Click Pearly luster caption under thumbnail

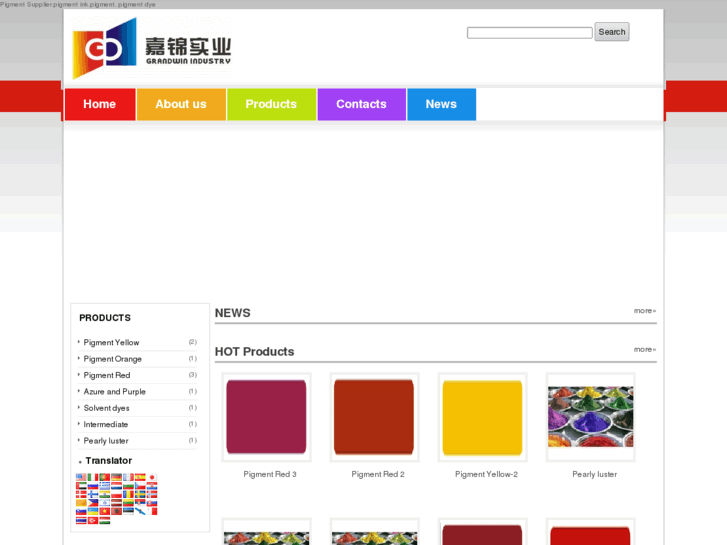(594, 474)
